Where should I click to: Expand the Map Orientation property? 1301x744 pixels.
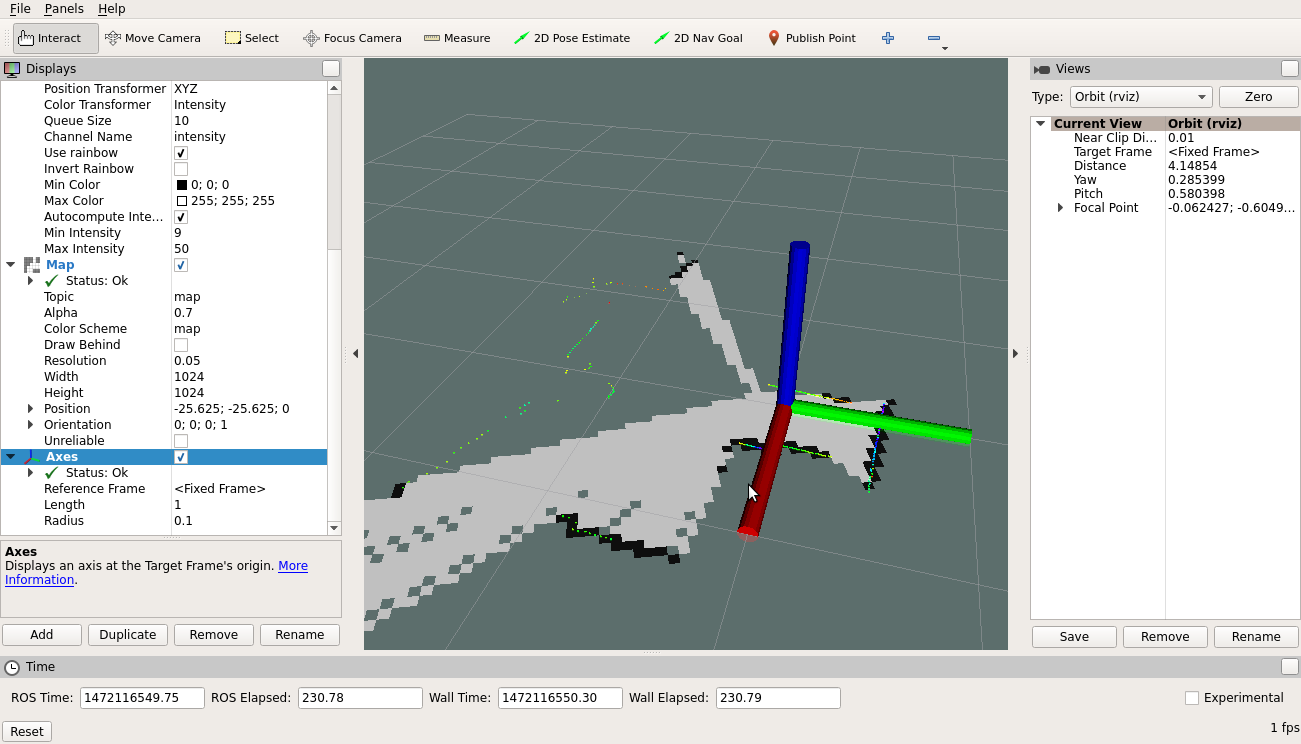coord(31,425)
